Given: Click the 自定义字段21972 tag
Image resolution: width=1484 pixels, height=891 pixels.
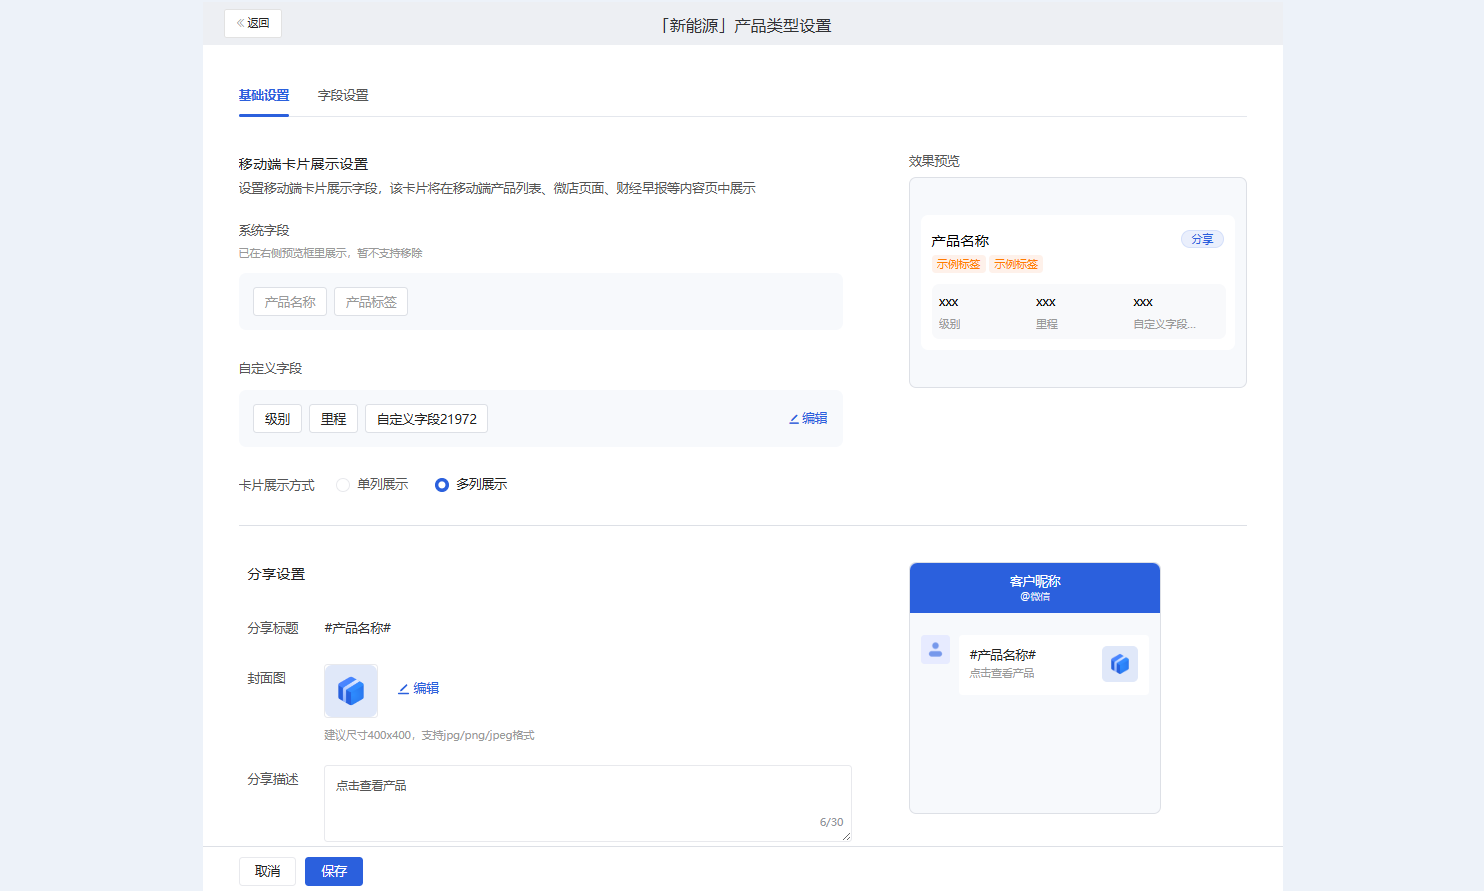Looking at the screenshot, I should [x=426, y=419].
